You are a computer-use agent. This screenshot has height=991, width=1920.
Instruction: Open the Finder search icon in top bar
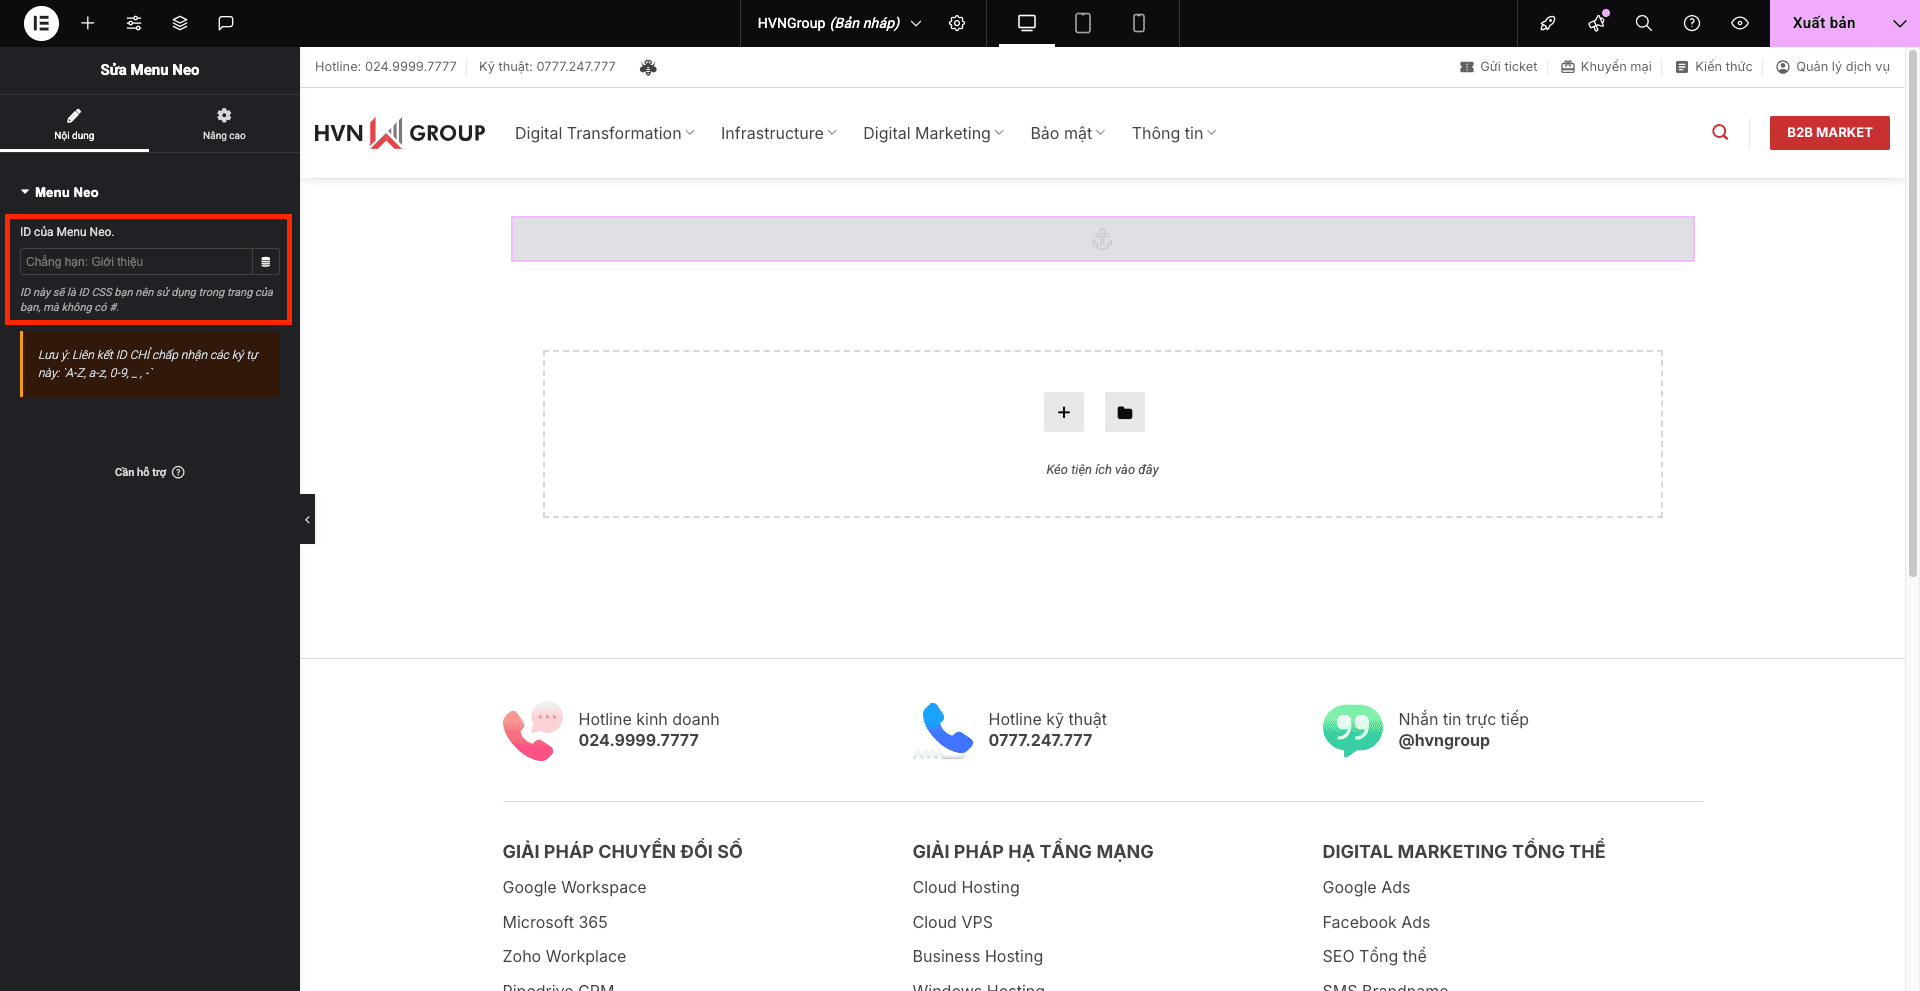(1643, 23)
